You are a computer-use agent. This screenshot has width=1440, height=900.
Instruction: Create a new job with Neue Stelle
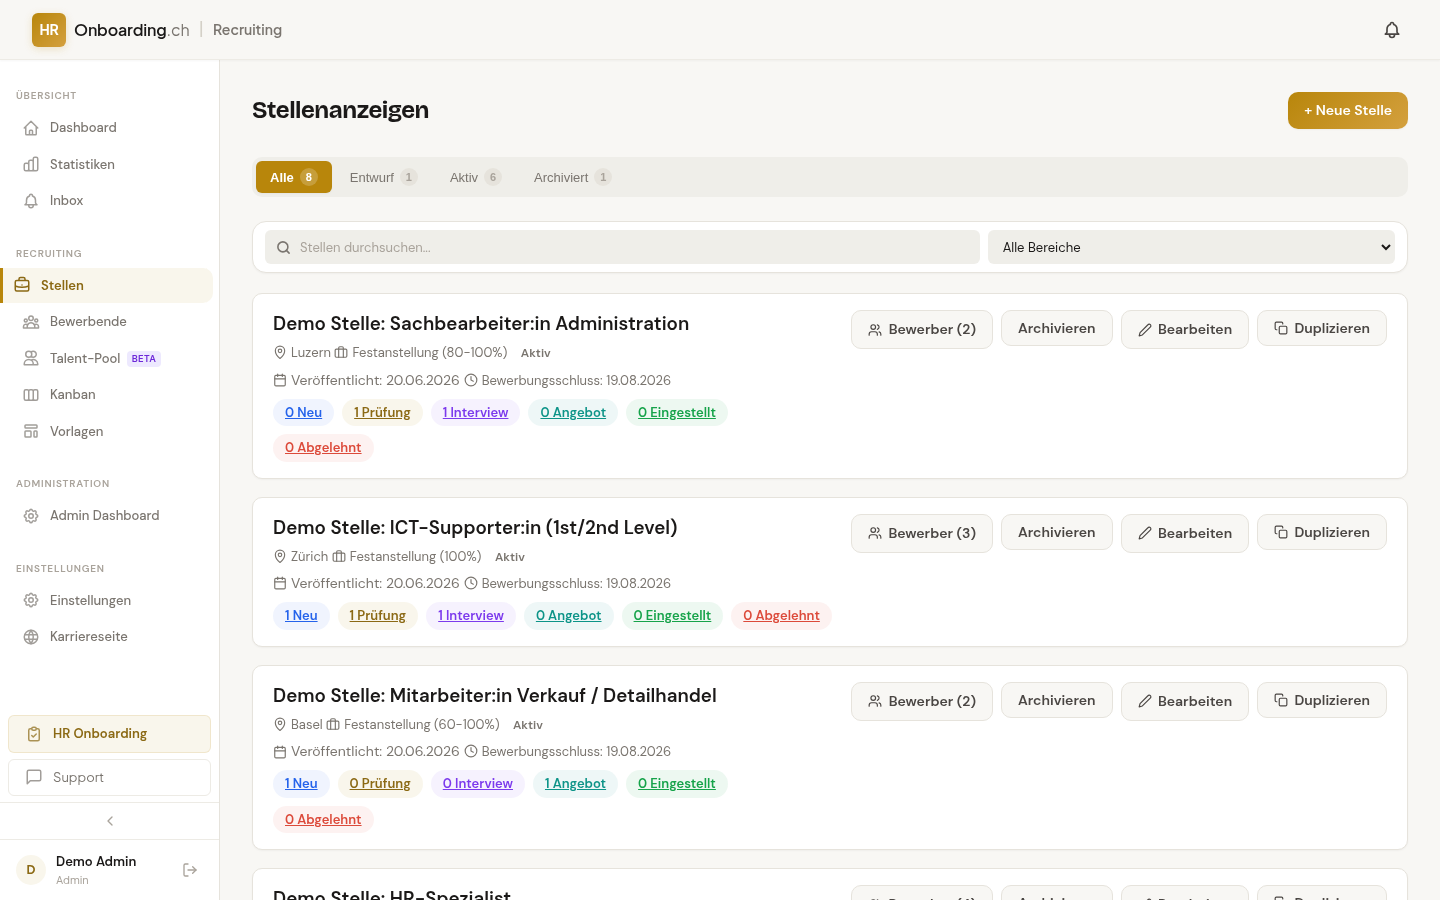click(x=1348, y=110)
